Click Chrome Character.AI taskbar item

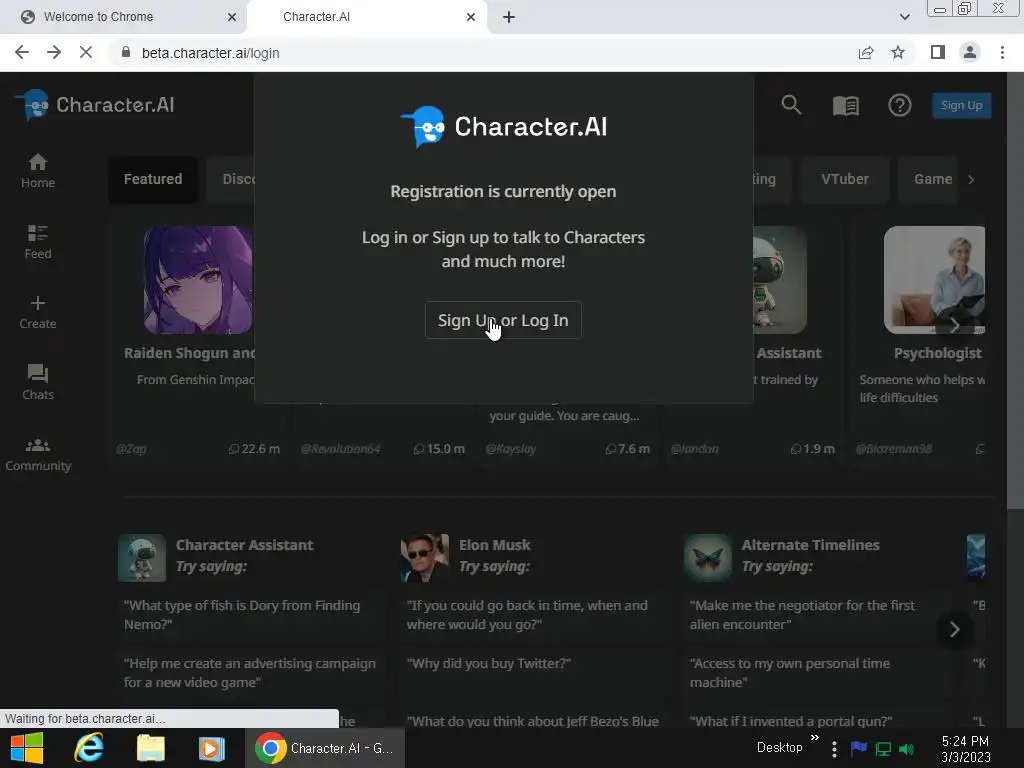pyautogui.click(x=325, y=748)
